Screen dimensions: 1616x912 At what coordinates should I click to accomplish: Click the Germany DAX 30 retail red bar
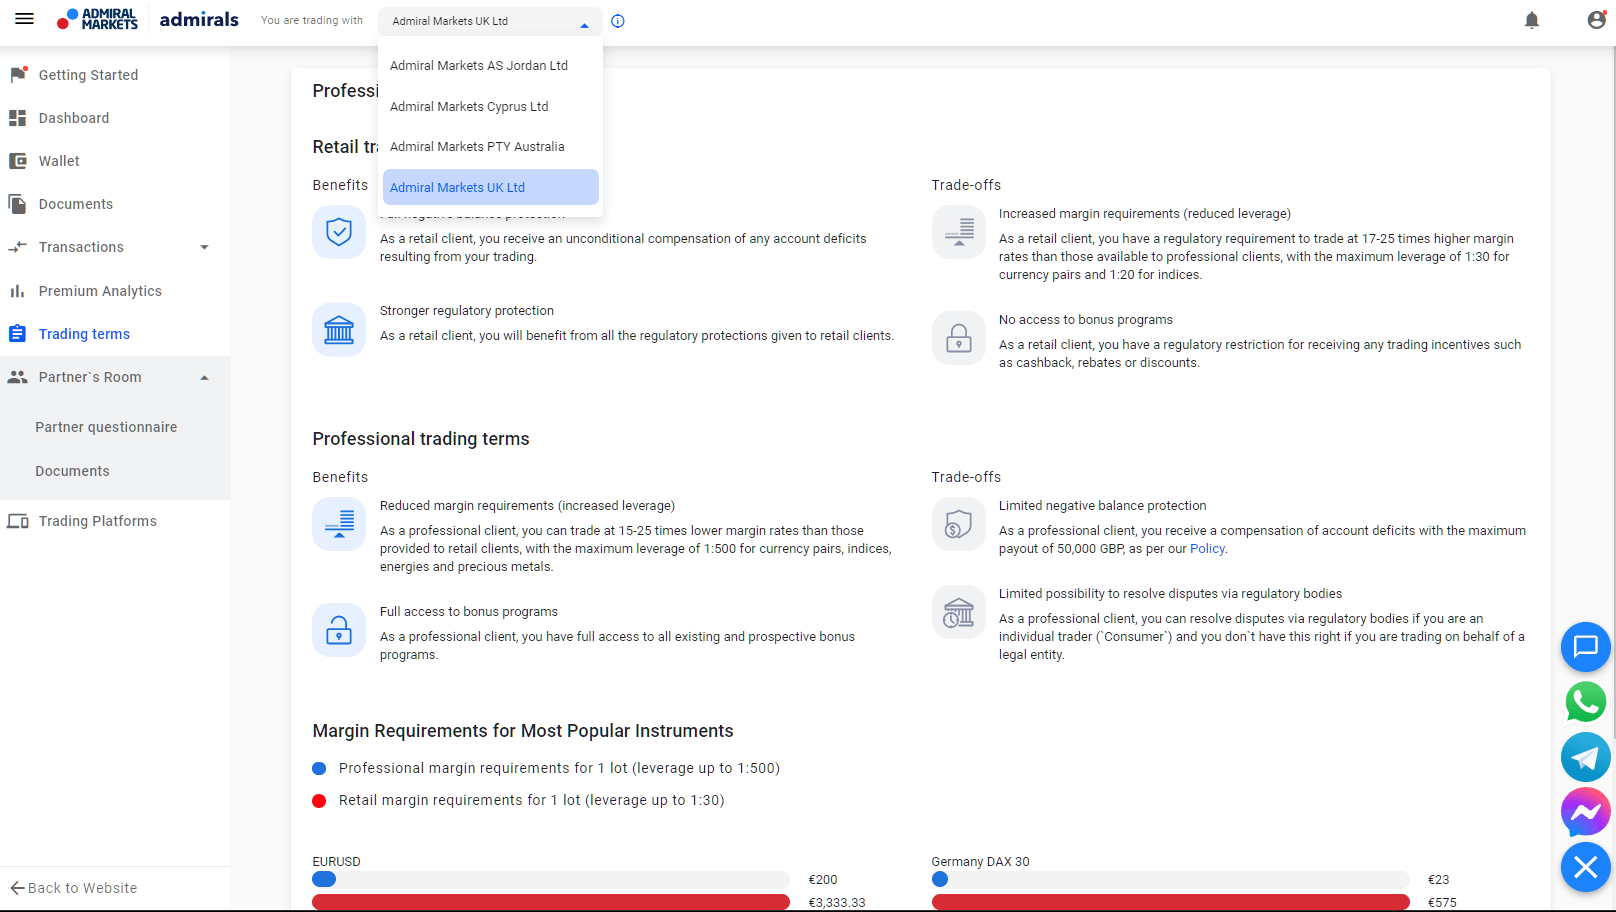[1171, 903]
